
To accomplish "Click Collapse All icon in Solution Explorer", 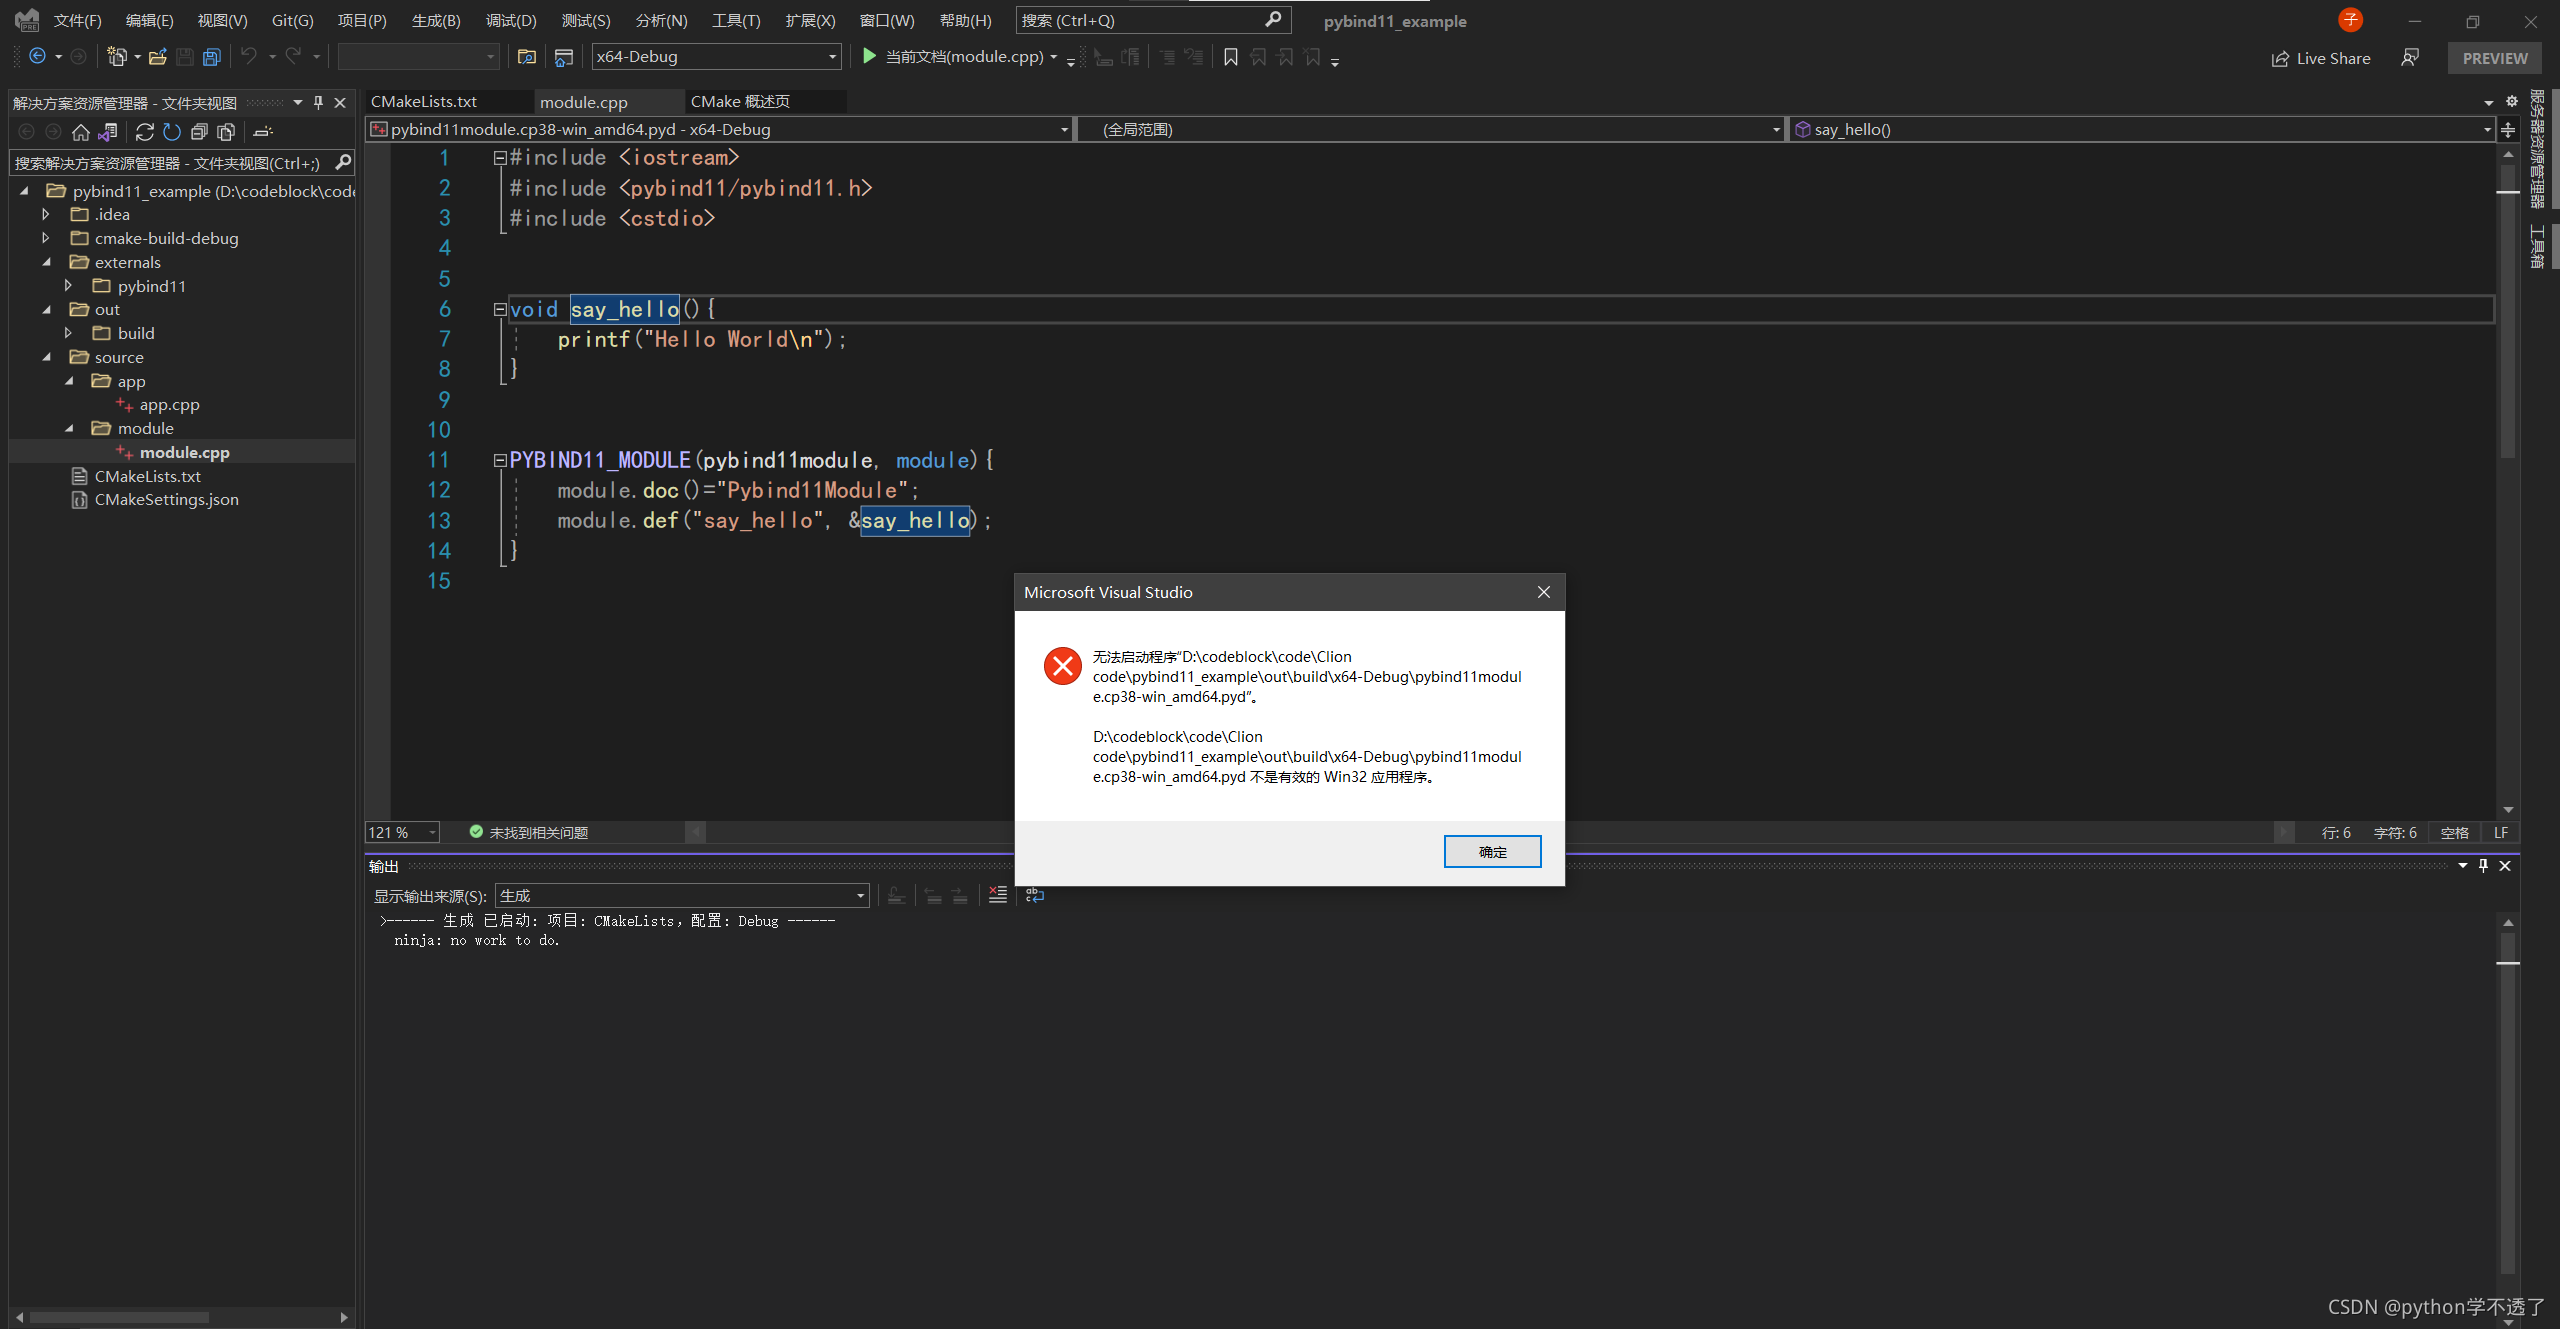I will pos(199,132).
